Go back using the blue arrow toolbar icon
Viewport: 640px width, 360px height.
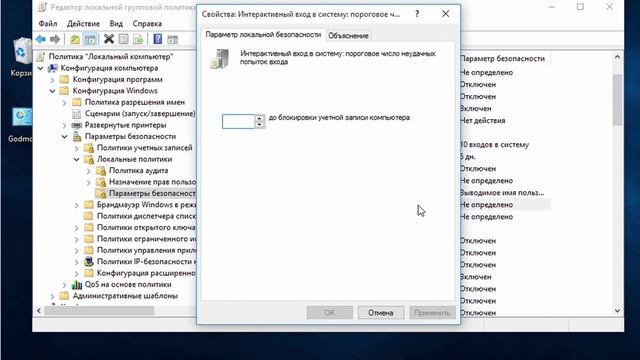[41, 39]
